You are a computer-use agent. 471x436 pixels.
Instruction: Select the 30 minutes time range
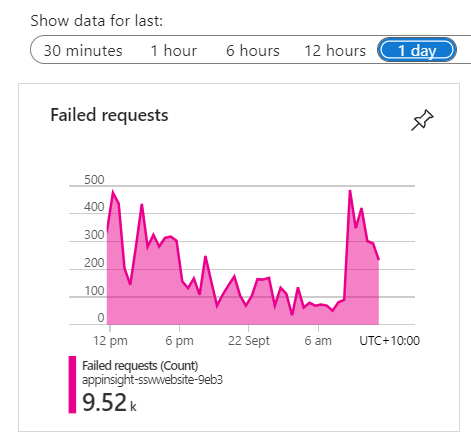83,51
